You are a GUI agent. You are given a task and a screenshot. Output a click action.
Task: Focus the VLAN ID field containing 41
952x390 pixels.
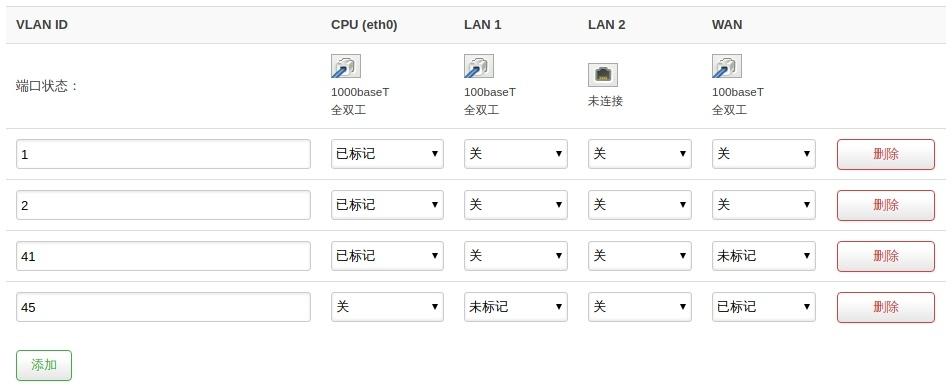coord(163,256)
